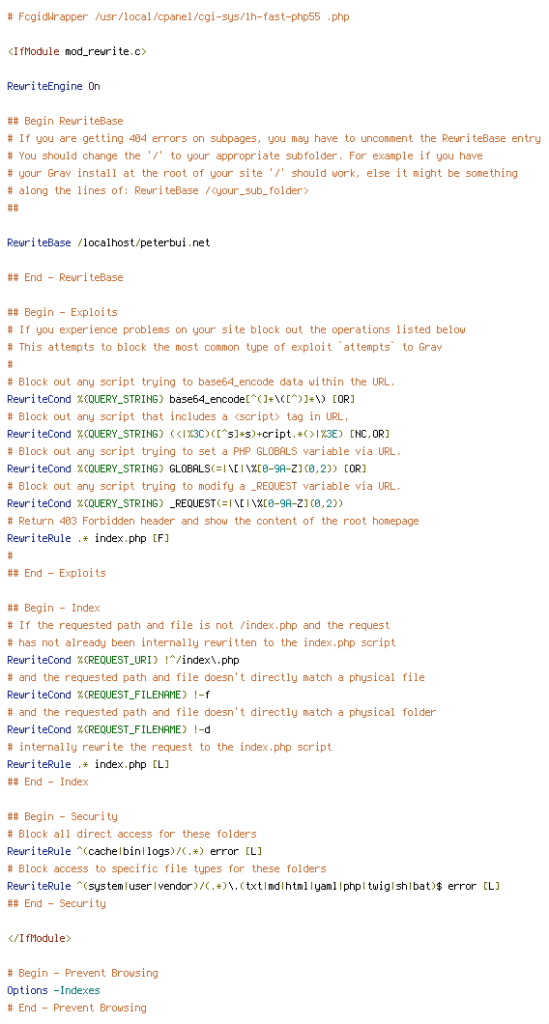549x1024 pixels.
Task: Click the RewriteEngine On directive
Action: tap(54, 86)
